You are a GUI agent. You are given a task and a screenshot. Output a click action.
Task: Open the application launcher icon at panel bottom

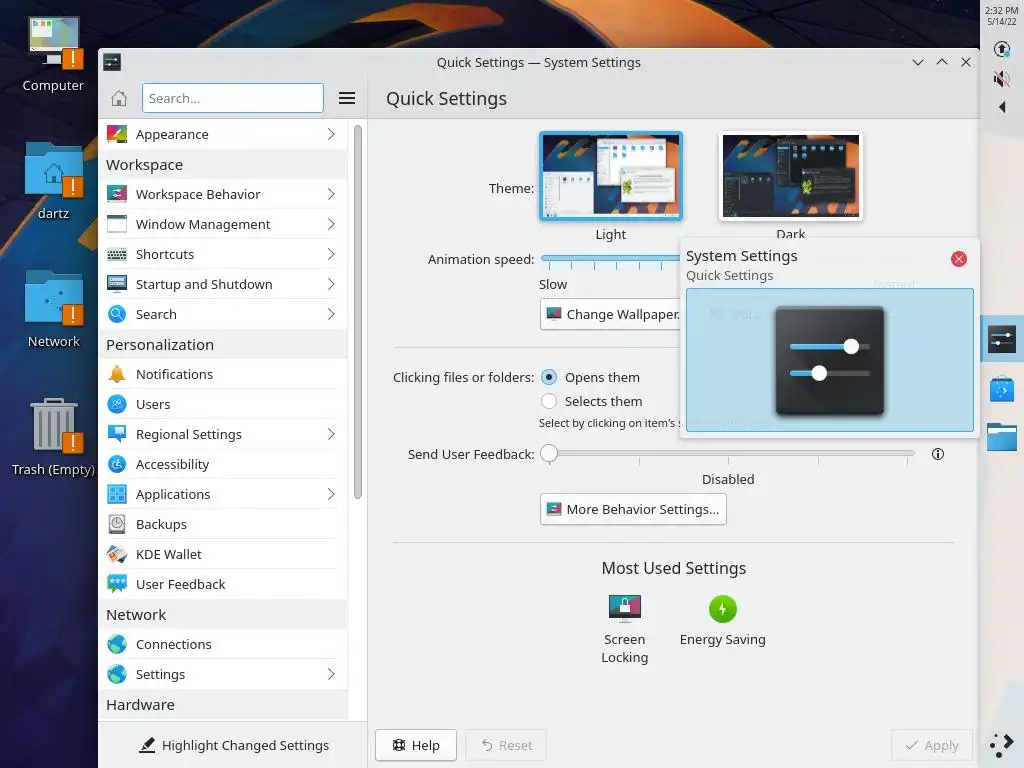(x=1001, y=745)
